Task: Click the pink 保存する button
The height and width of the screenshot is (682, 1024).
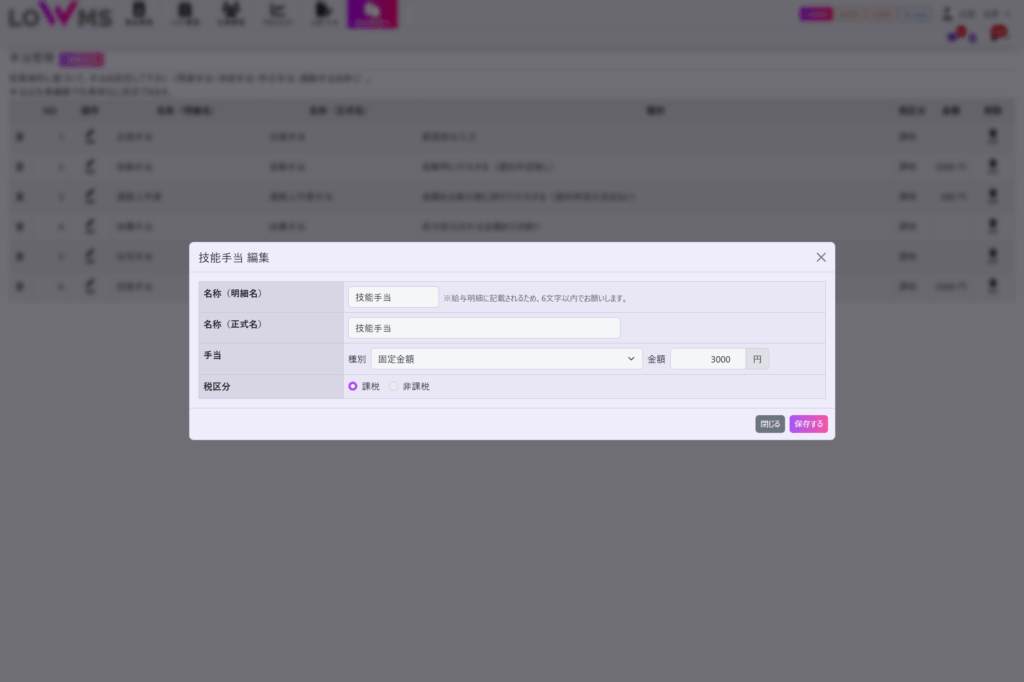Action: click(x=808, y=424)
